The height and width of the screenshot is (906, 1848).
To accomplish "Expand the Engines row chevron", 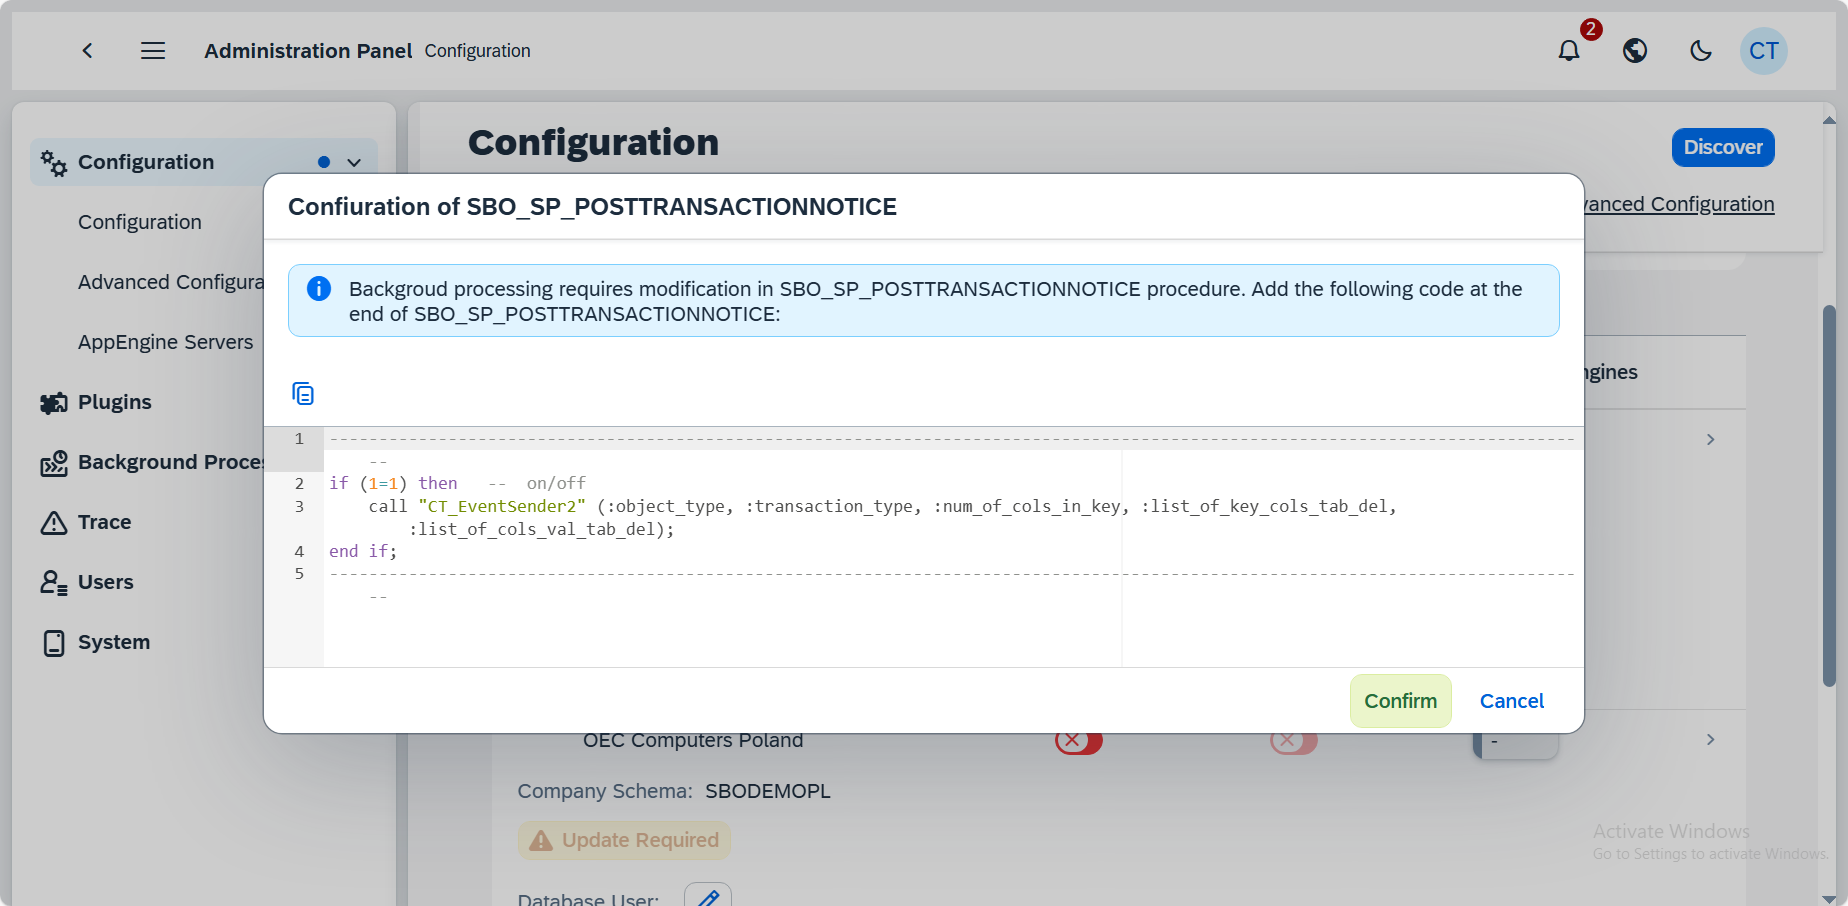I will [x=1710, y=439].
